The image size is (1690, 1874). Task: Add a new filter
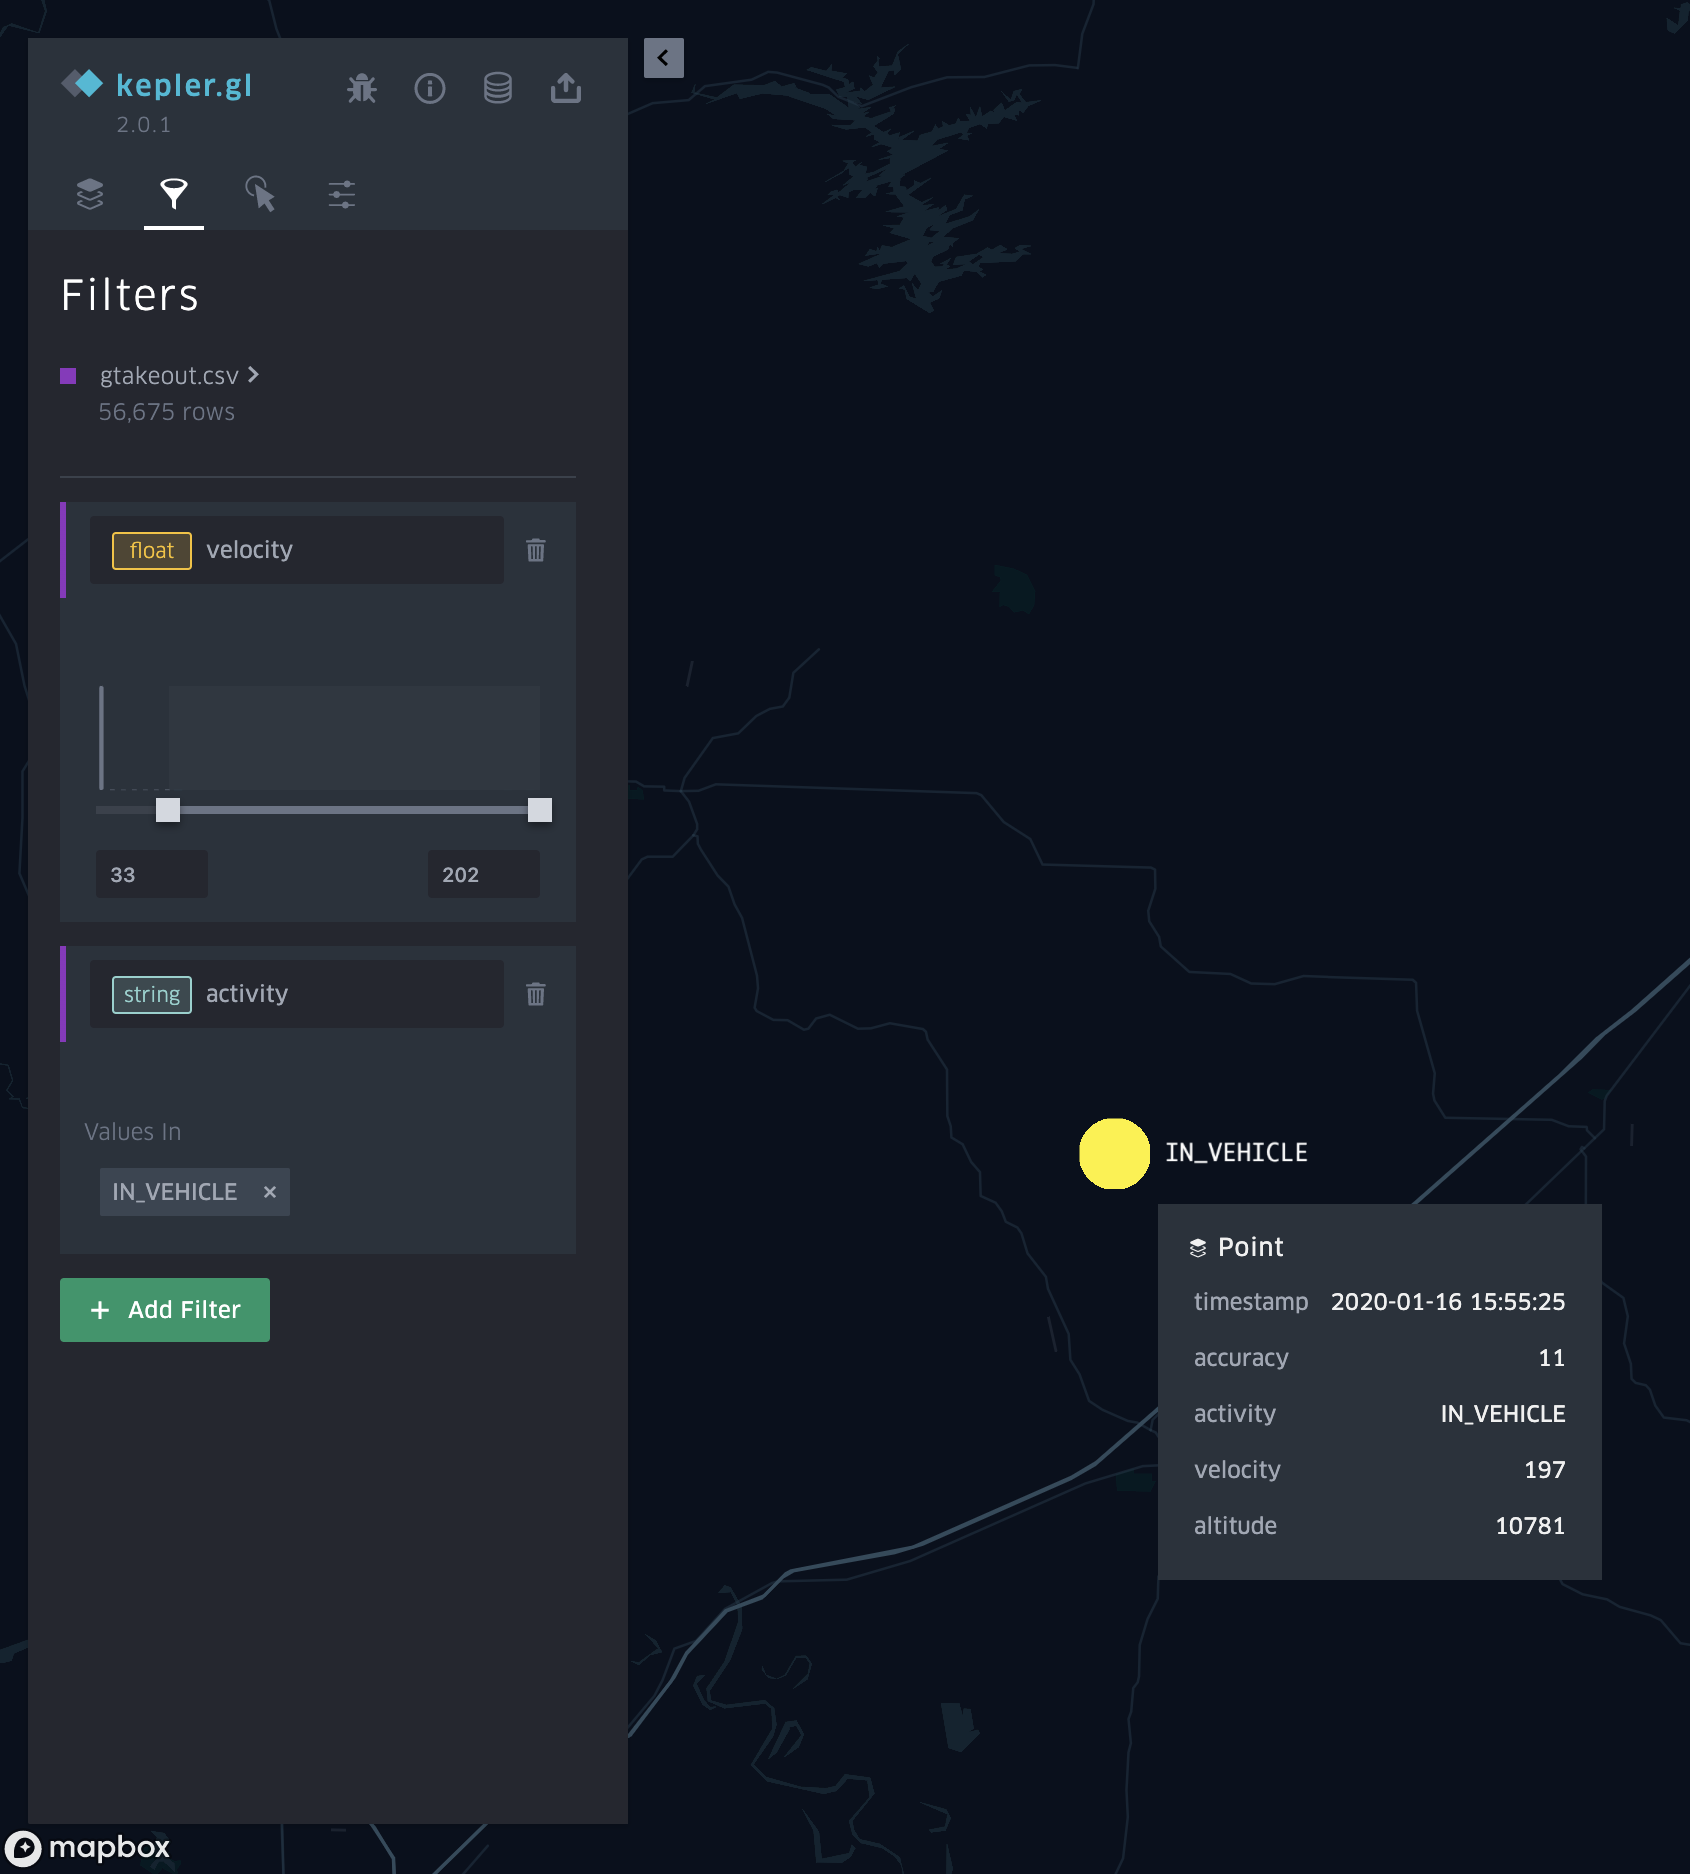[165, 1310]
